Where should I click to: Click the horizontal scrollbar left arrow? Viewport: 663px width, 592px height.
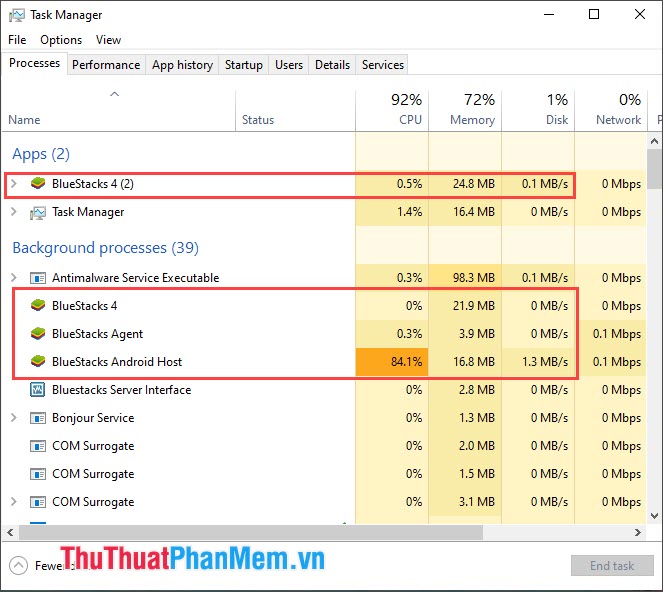click(x=10, y=532)
